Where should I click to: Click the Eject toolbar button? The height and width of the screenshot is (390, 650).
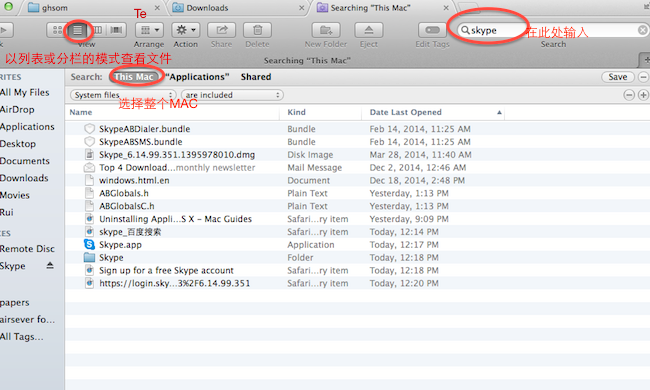[369, 30]
